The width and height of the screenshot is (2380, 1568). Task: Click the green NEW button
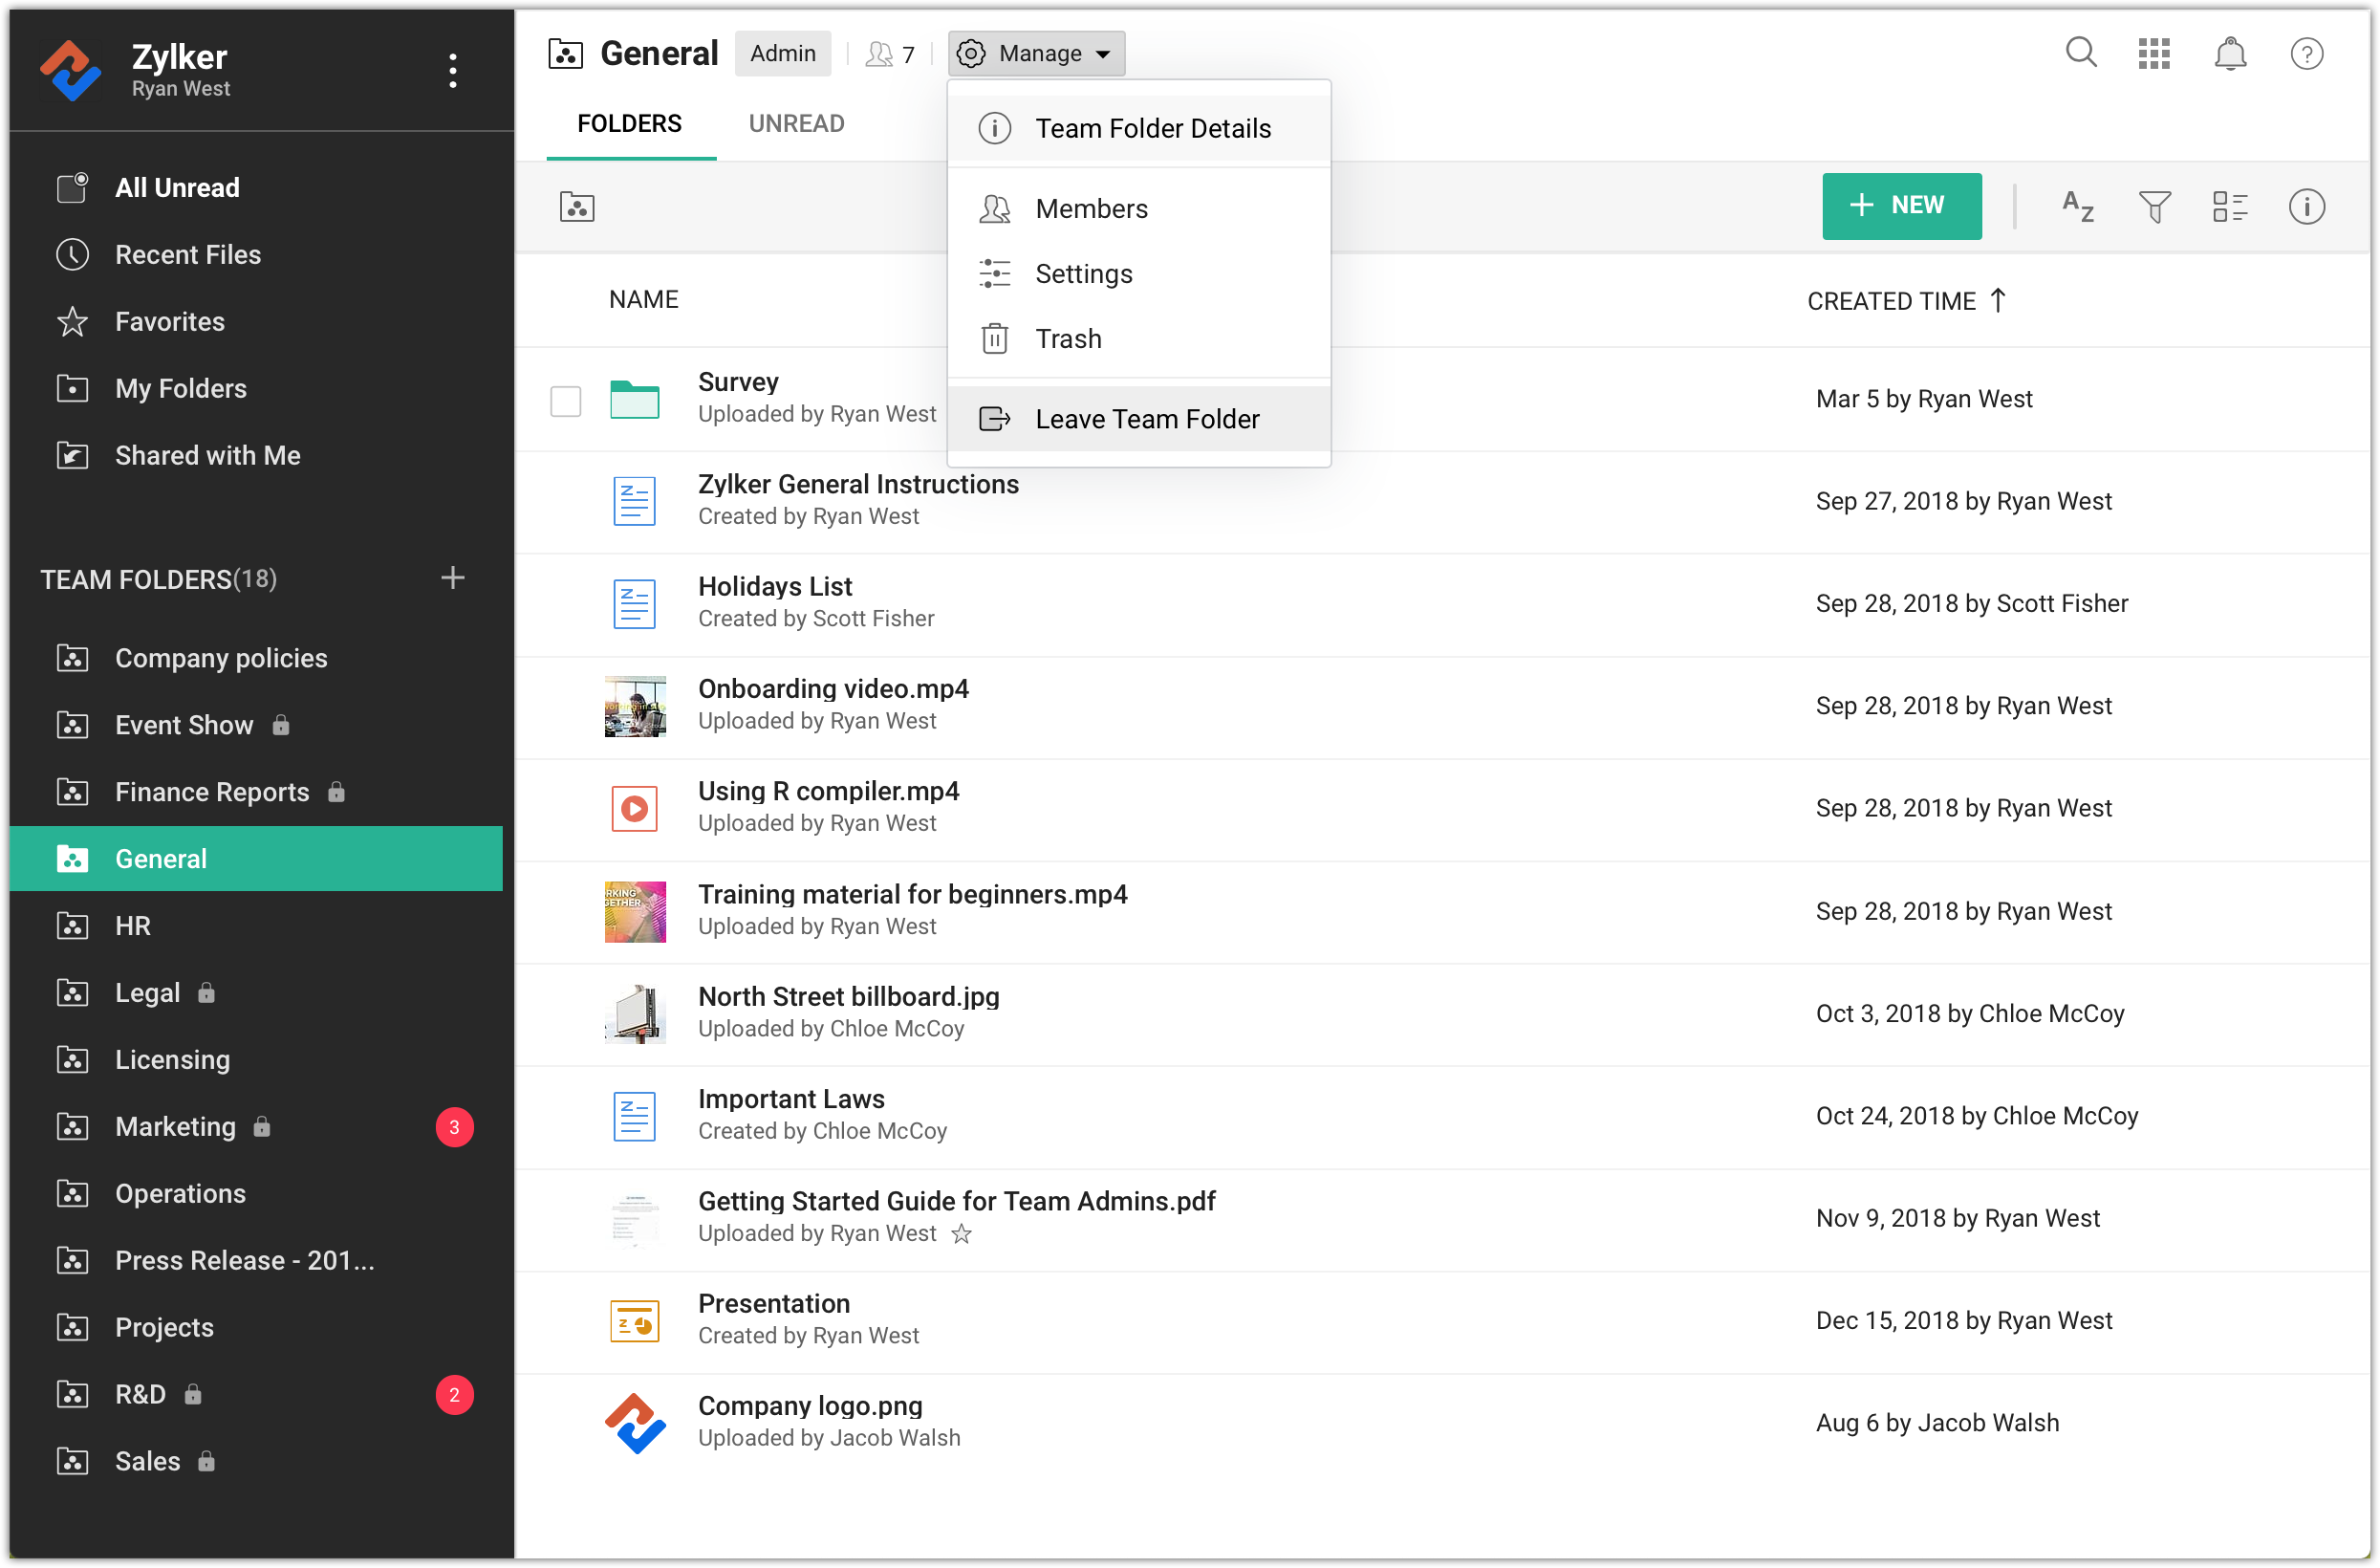(1901, 206)
